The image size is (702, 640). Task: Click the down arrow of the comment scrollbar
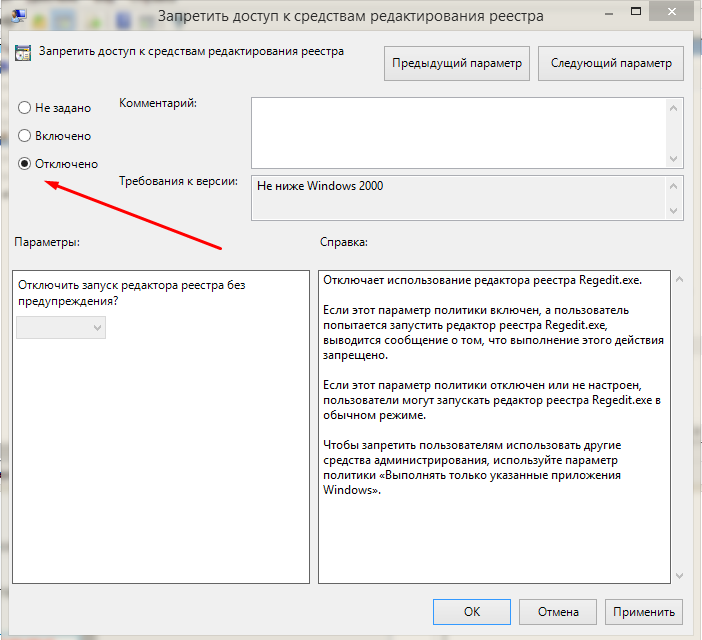pos(675,158)
